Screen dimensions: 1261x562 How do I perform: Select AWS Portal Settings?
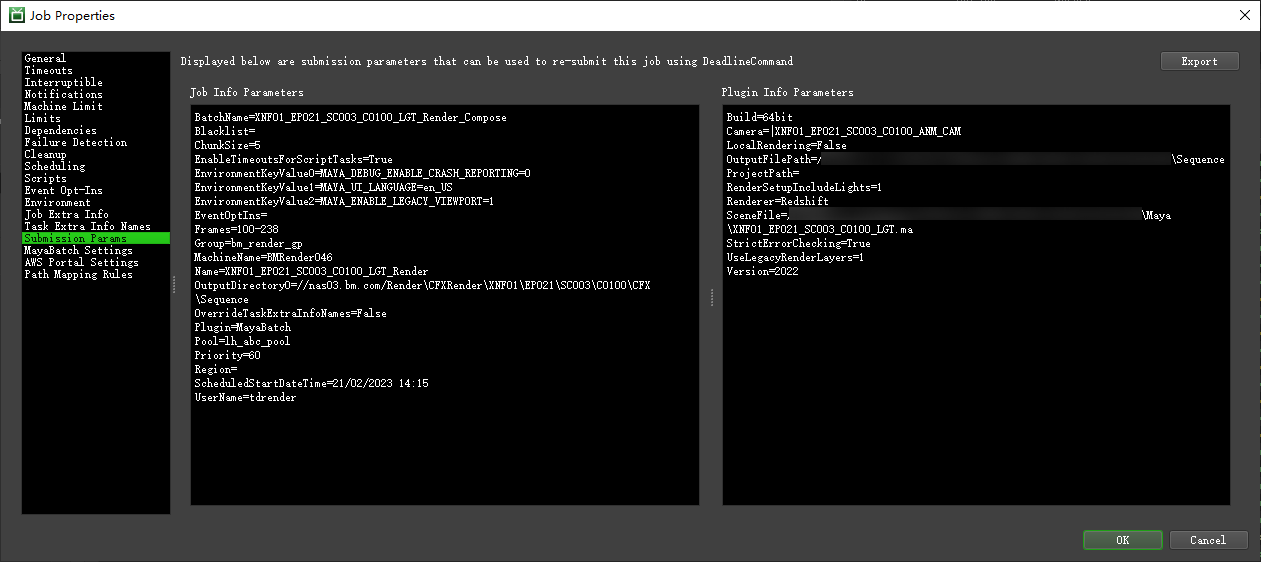[81, 263]
